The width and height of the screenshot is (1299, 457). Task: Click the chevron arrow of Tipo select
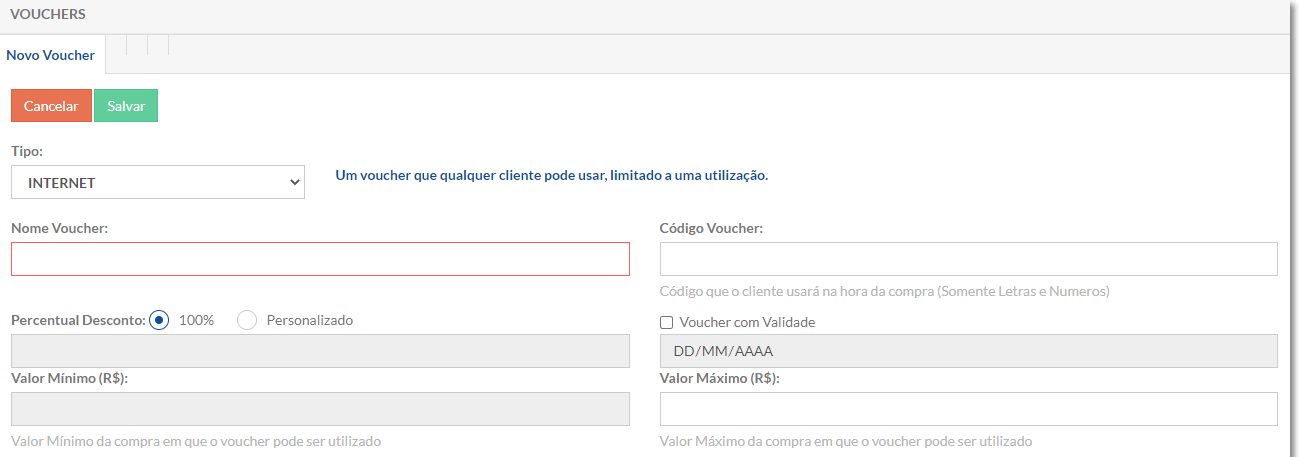coord(294,183)
